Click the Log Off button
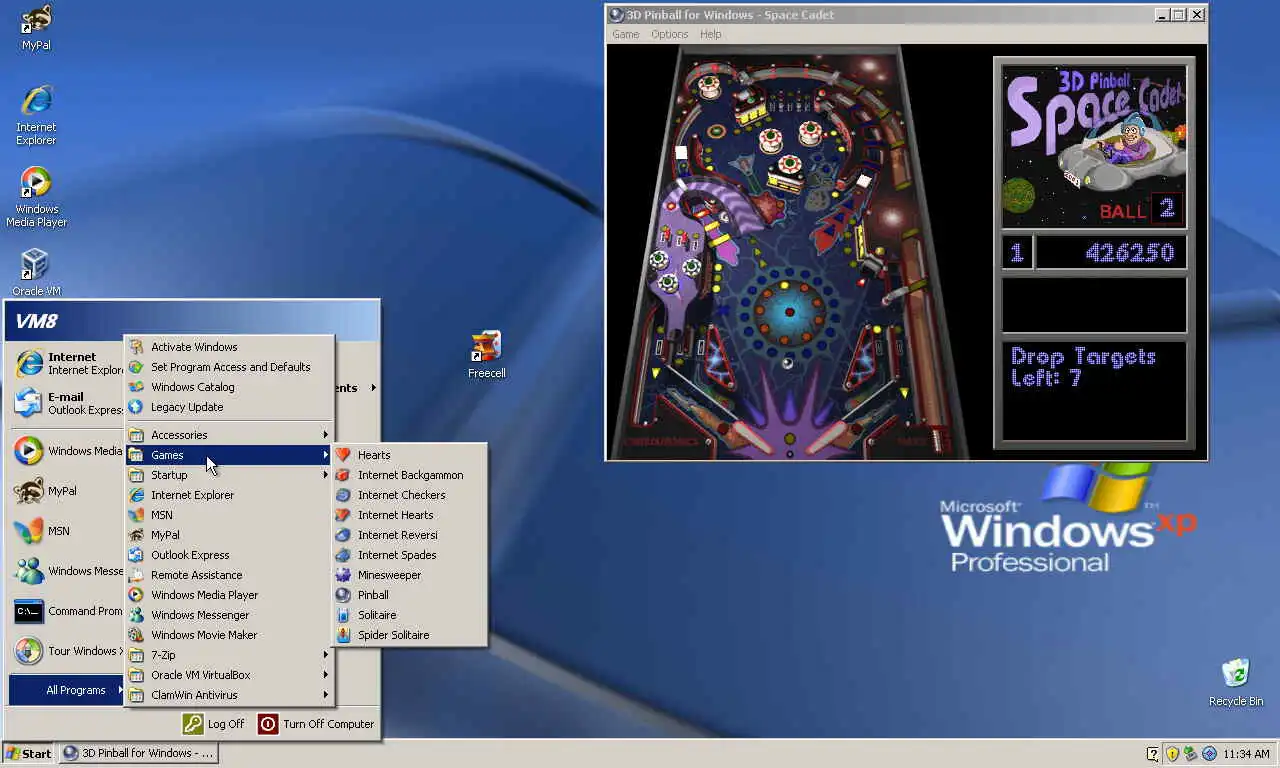 tap(213, 724)
